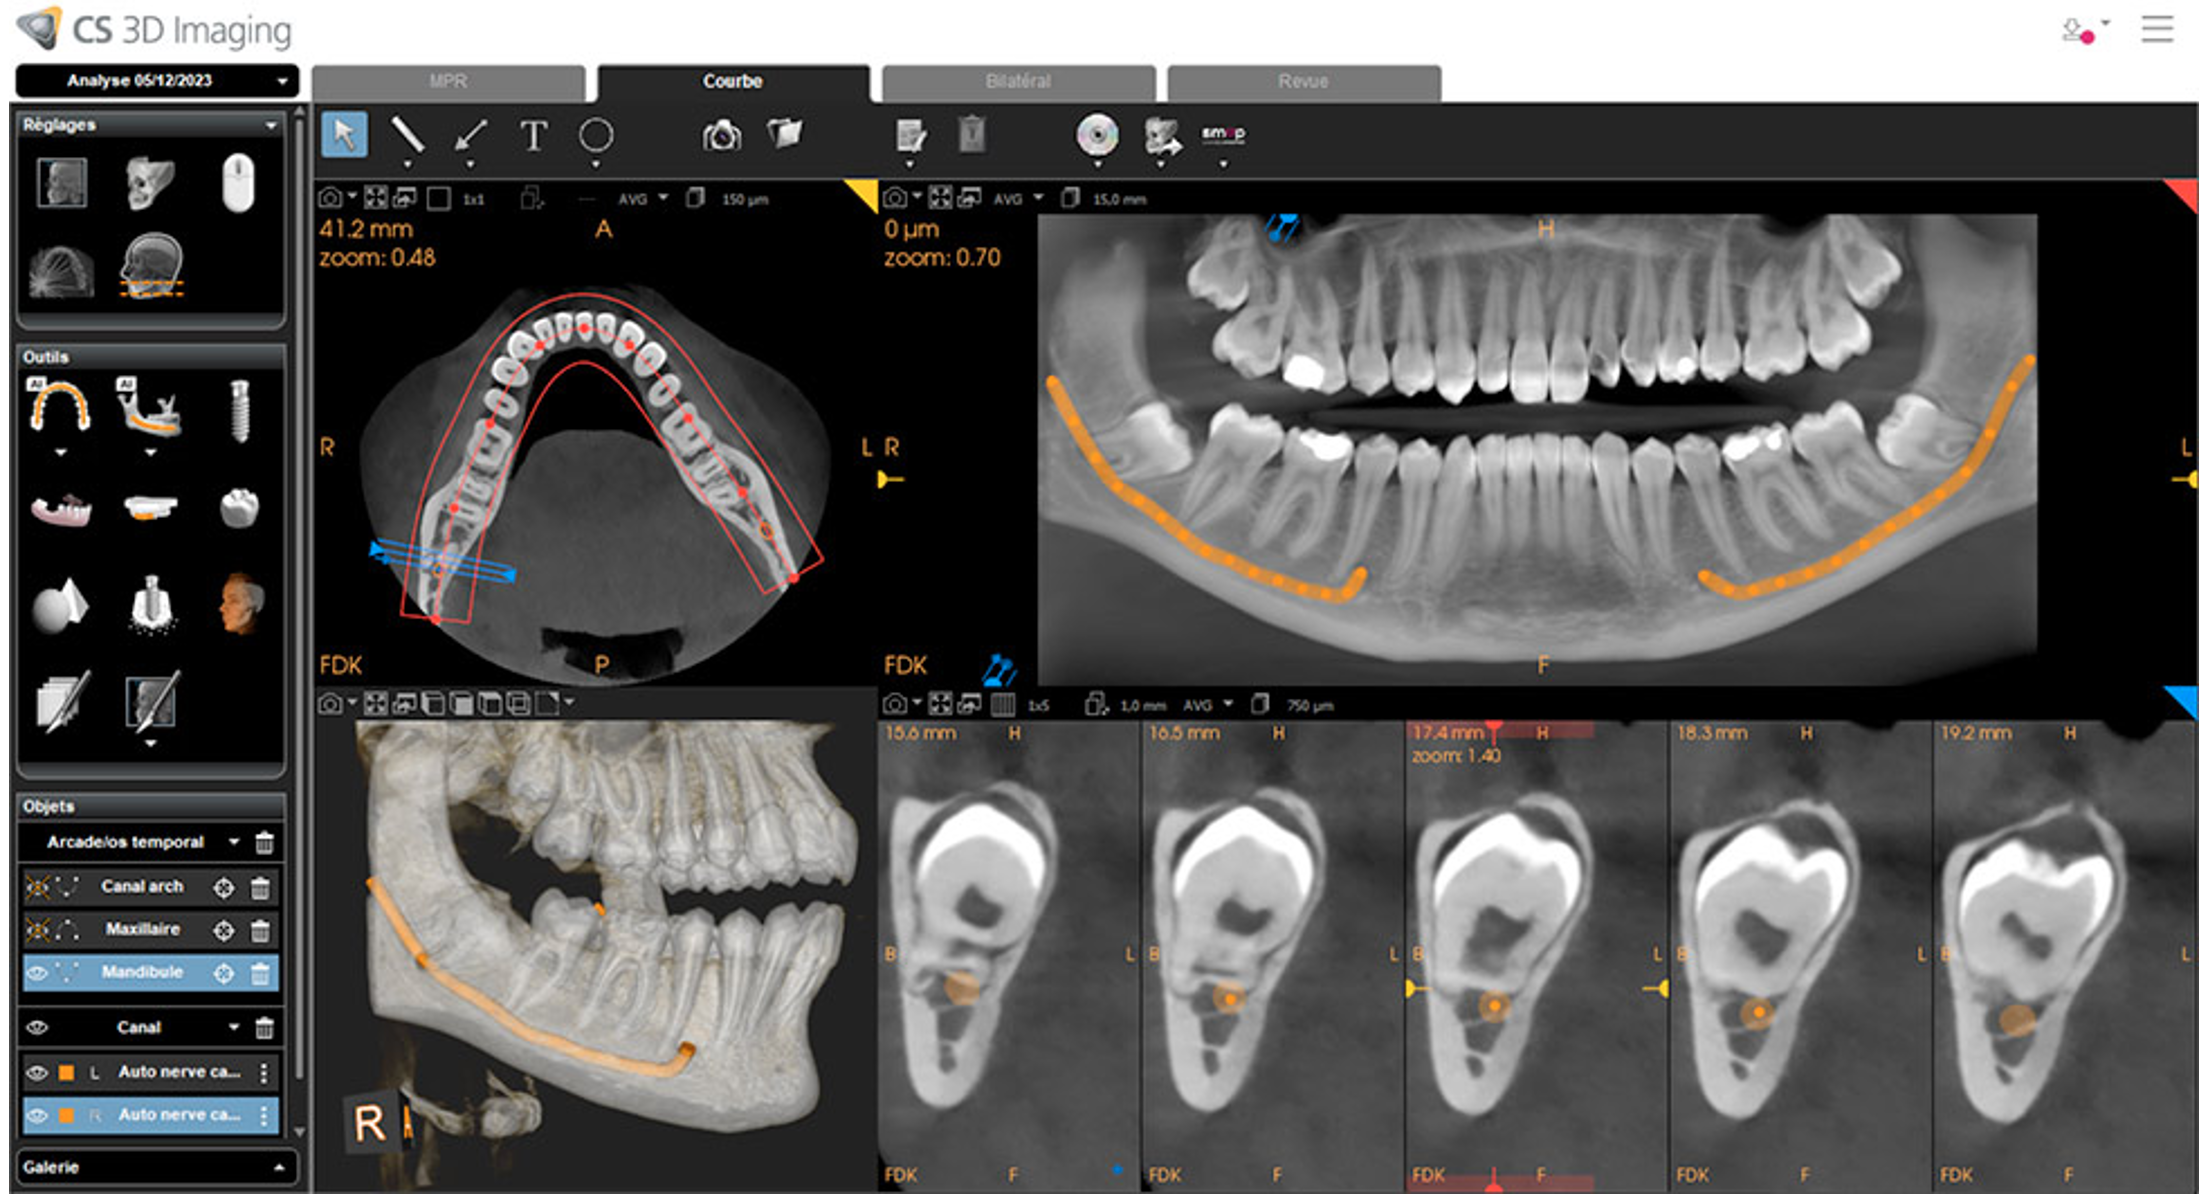Switch to the MPR tab

point(448,82)
